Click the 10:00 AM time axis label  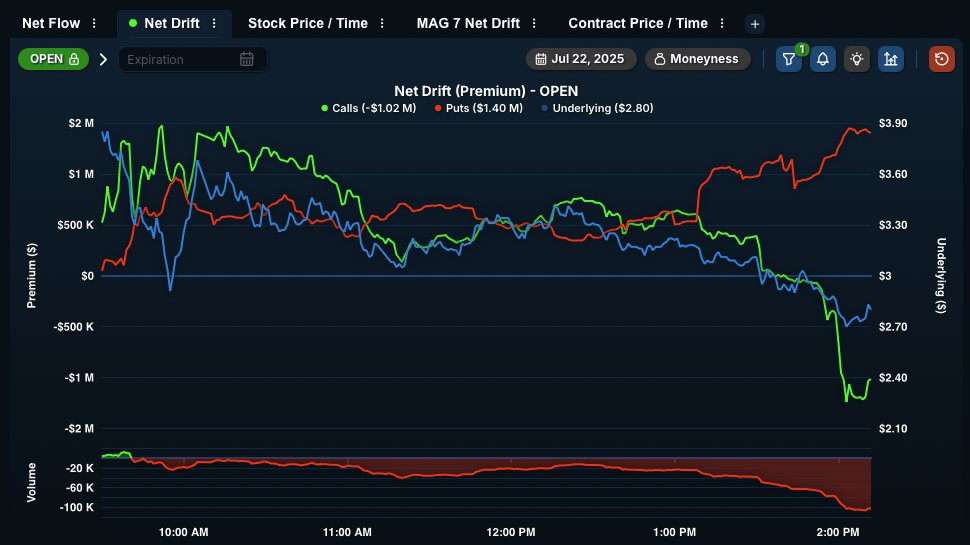tap(184, 532)
